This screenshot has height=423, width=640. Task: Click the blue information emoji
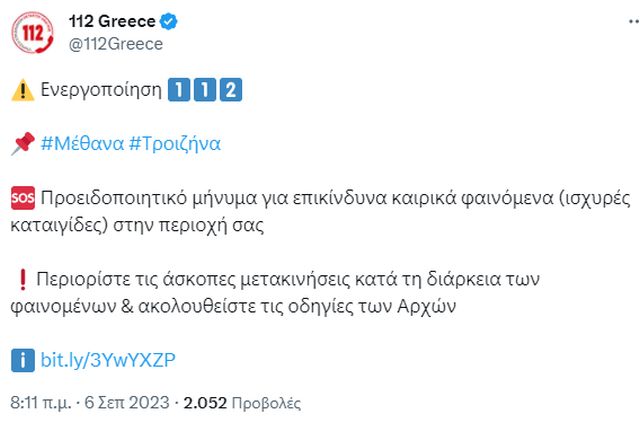point(21,360)
